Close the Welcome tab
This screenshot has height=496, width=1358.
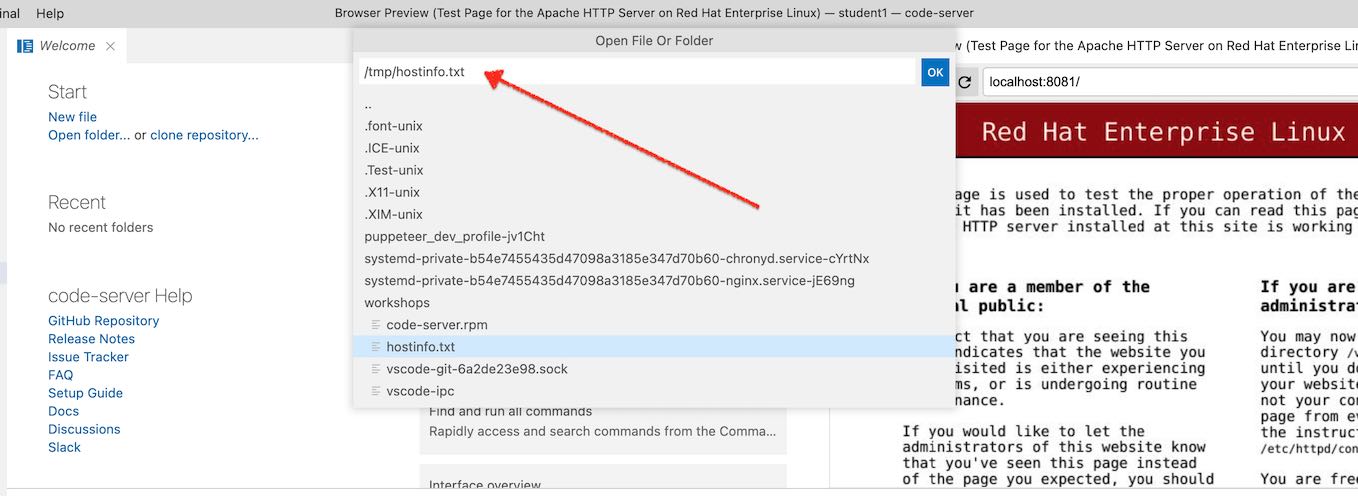pos(111,46)
